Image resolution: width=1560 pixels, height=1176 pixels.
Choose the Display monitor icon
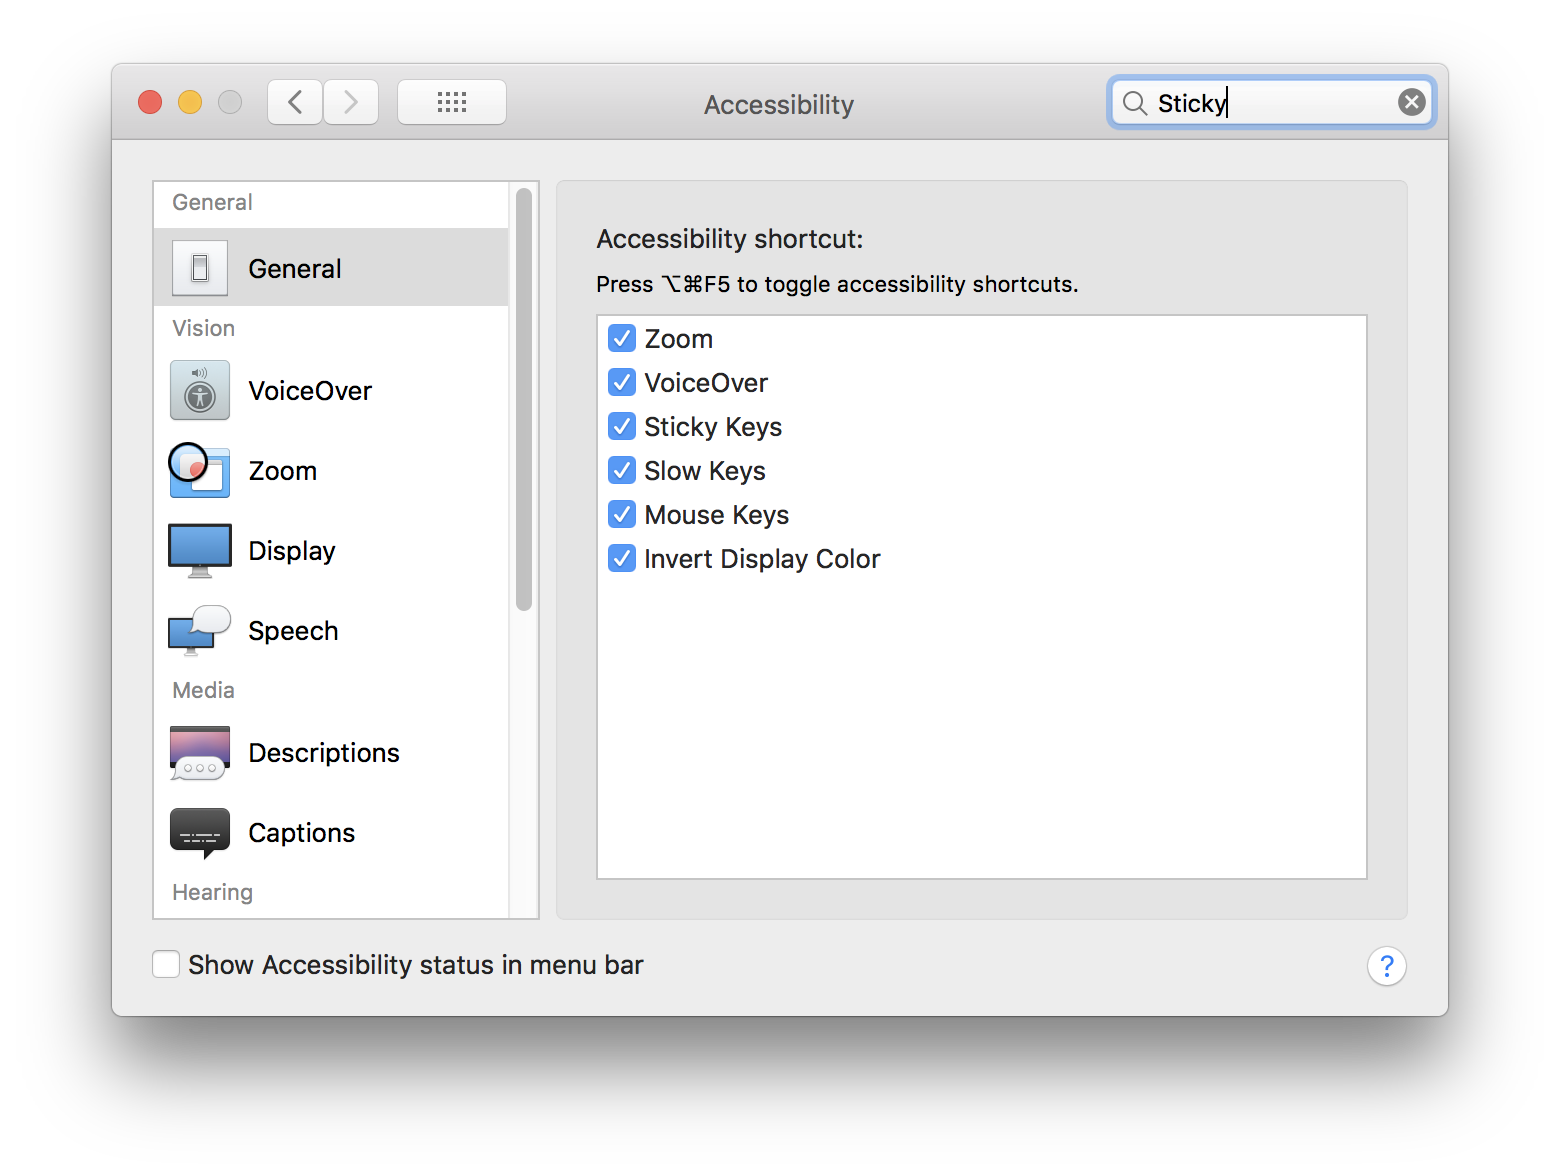click(x=200, y=550)
